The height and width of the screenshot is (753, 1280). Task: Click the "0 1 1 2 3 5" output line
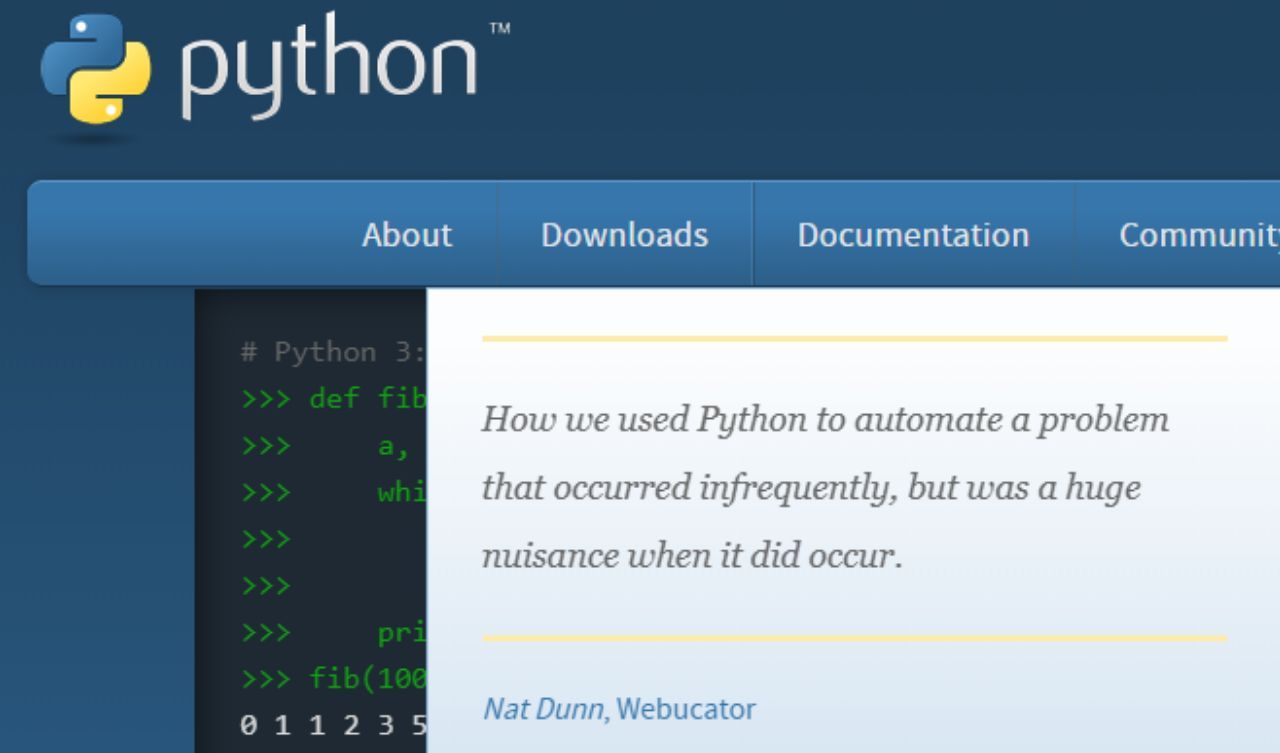point(334,726)
